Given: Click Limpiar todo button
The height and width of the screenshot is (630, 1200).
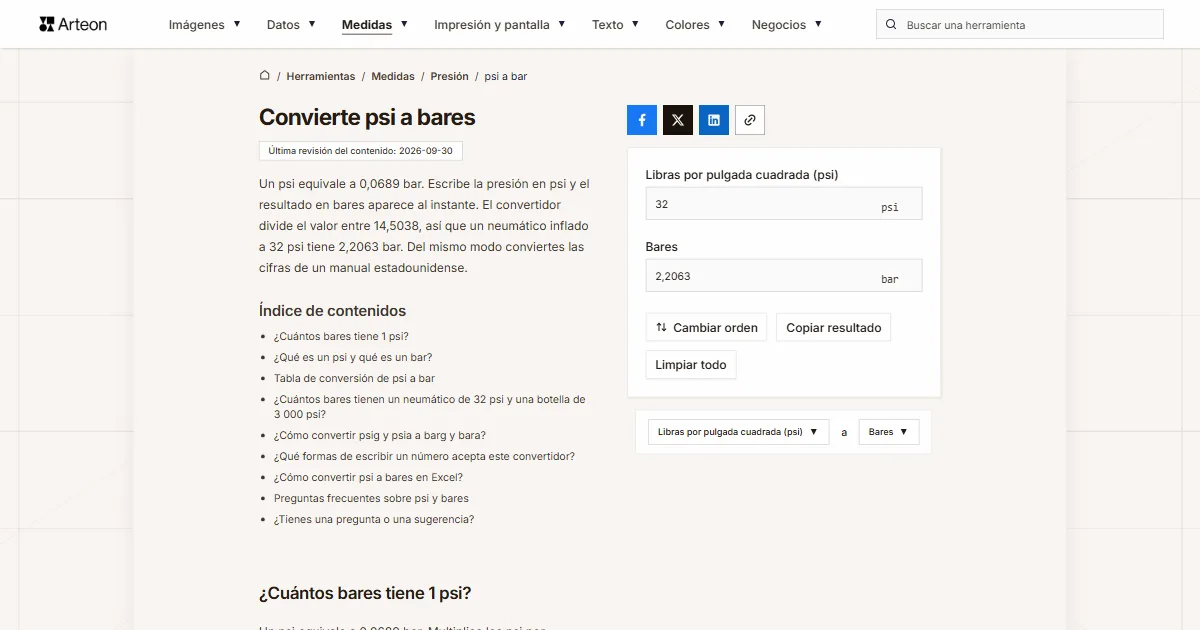Looking at the screenshot, I should (691, 365).
